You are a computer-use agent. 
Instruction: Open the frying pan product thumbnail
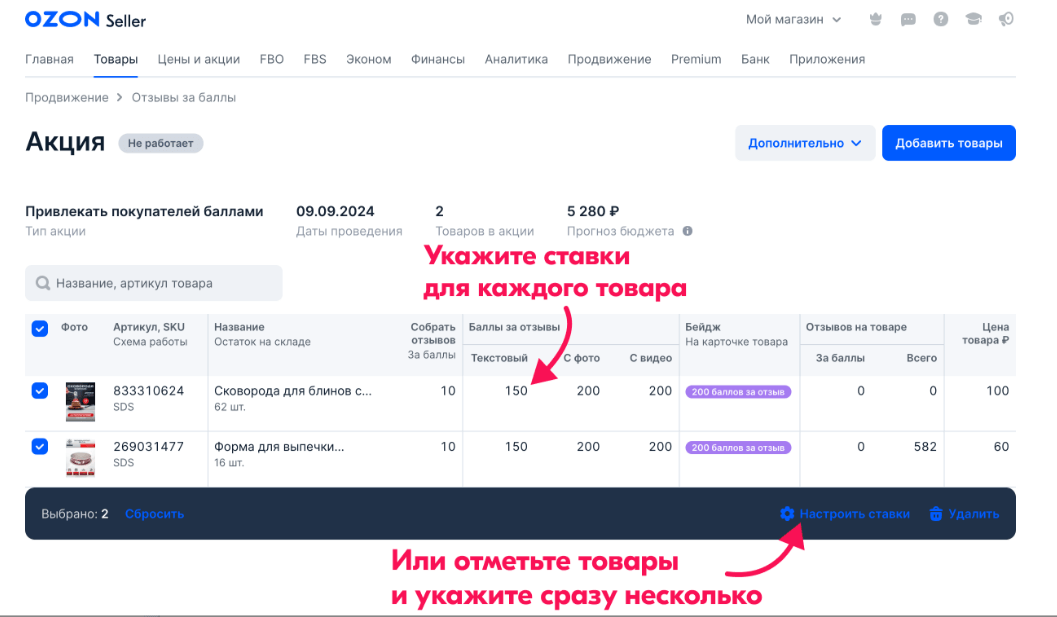pos(80,399)
